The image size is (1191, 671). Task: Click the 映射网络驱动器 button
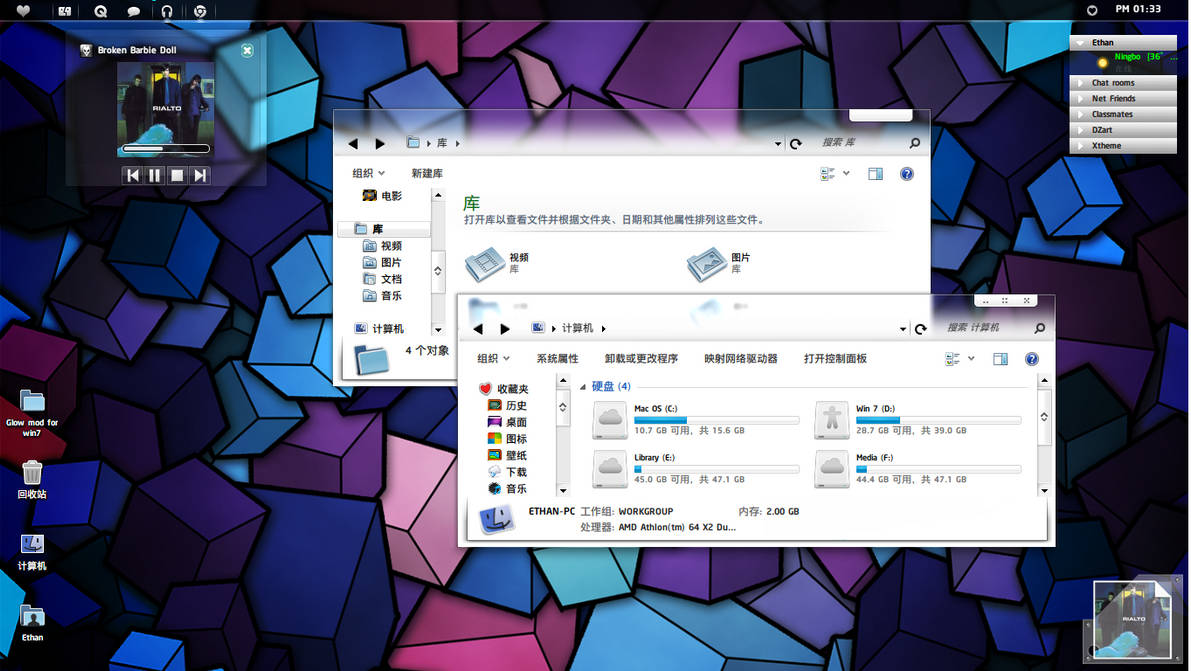(744, 358)
